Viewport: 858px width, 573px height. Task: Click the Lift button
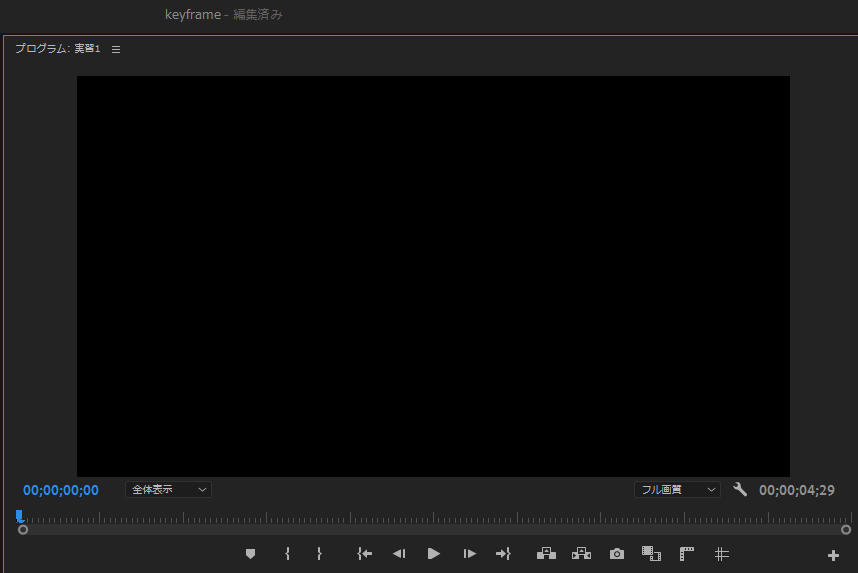pos(546,554)
